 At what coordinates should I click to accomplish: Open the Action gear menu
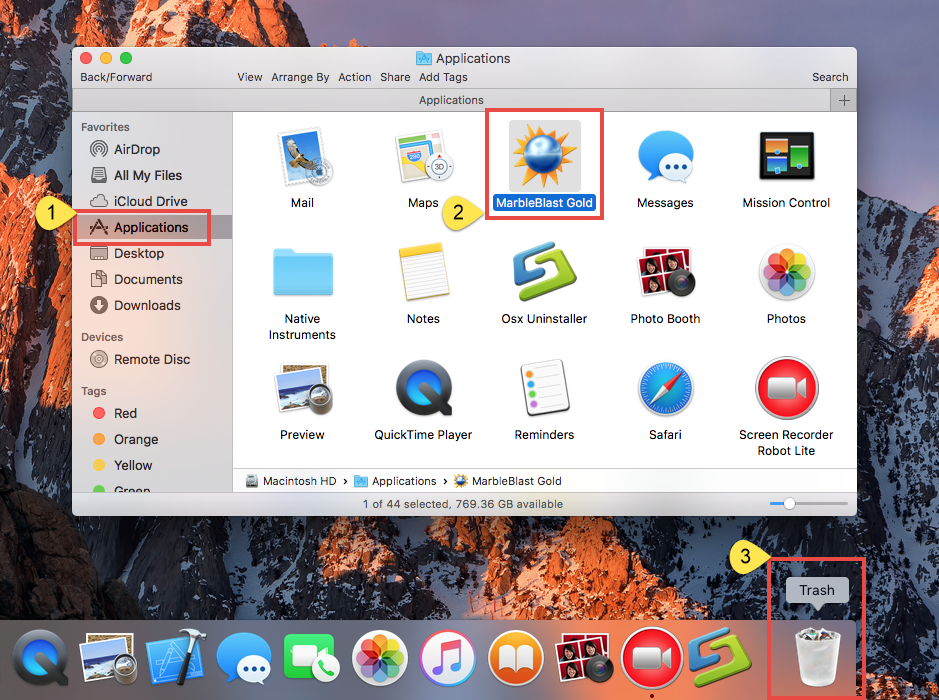355,76
